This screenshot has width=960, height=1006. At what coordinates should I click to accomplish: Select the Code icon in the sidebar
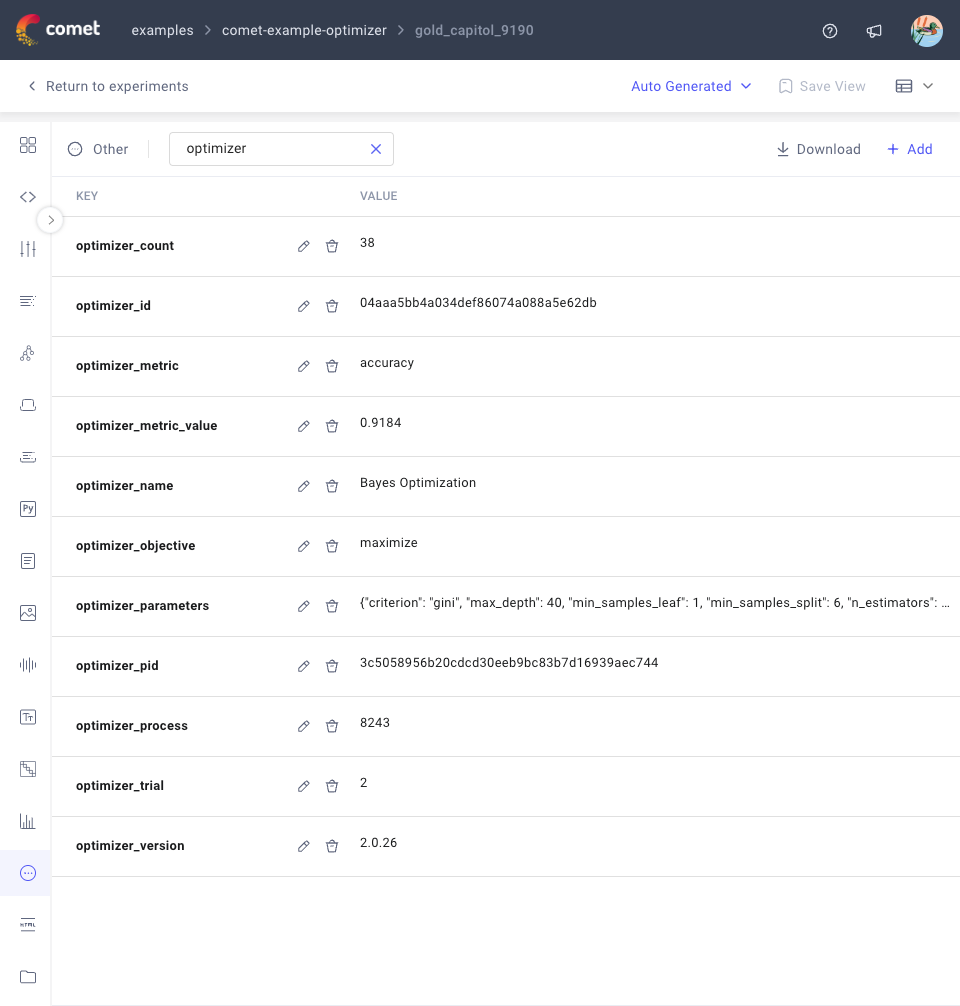tap(28, 196)
